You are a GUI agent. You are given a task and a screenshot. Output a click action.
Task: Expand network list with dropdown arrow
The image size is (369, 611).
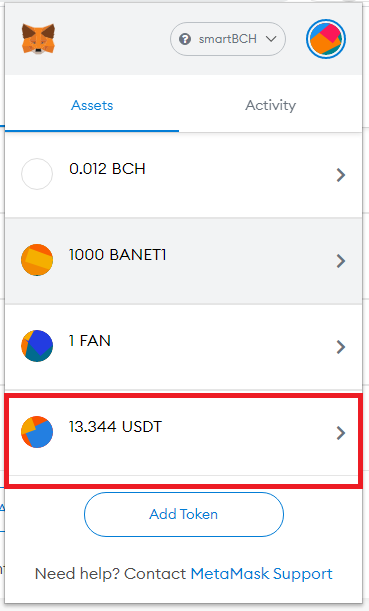(x=271, y=39)
